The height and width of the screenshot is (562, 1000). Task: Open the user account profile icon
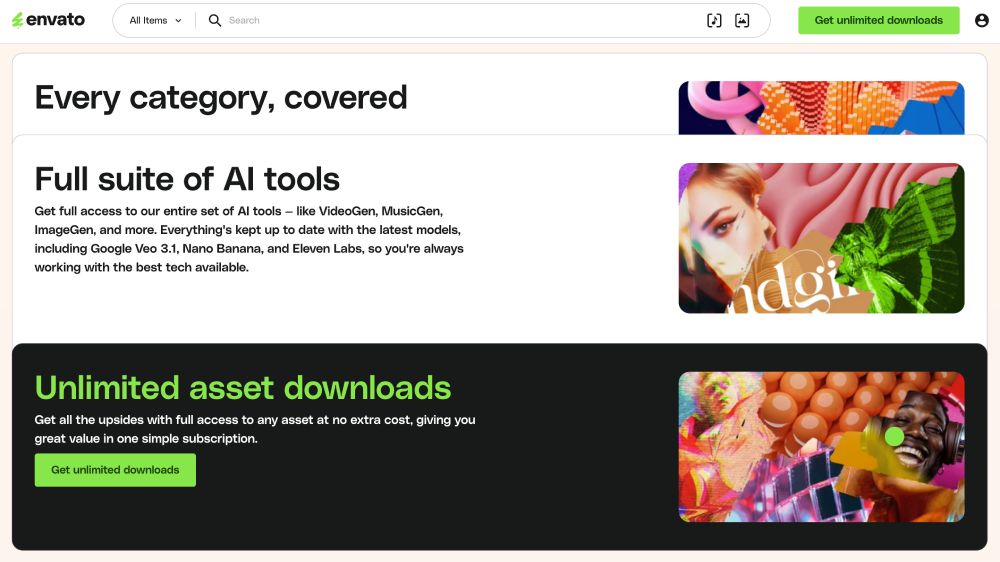[982, 20]
